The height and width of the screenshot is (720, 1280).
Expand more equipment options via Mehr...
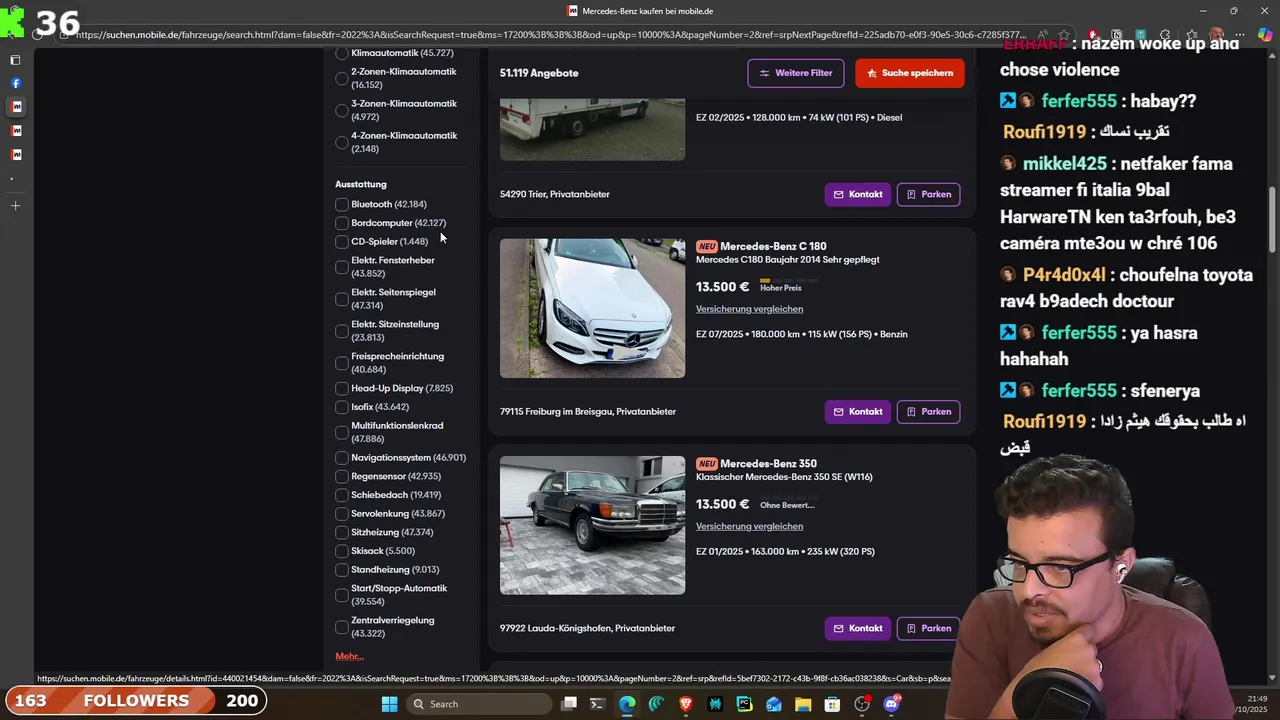(x=349, y=656)
